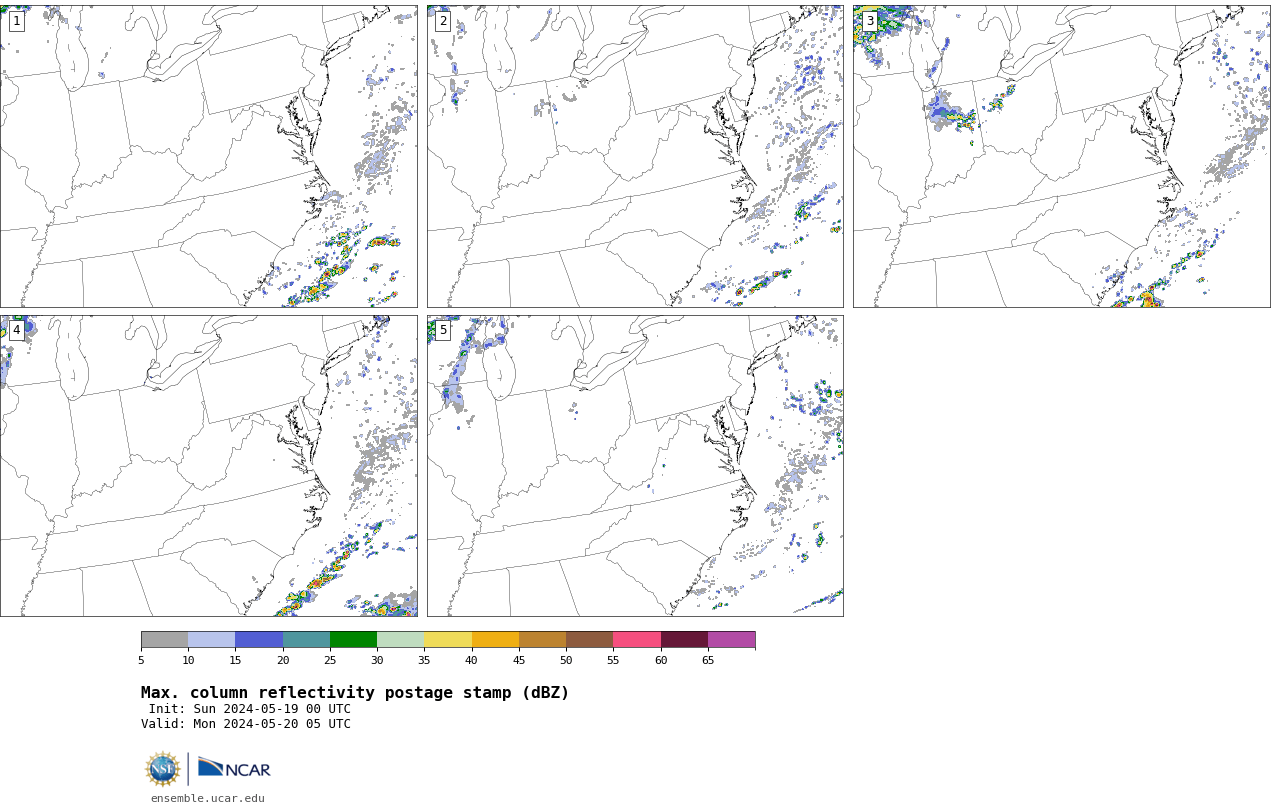Viewport: 1280px width, 809px height.
Task: Click the colorbar tick label 25
Action: point(330,660)
